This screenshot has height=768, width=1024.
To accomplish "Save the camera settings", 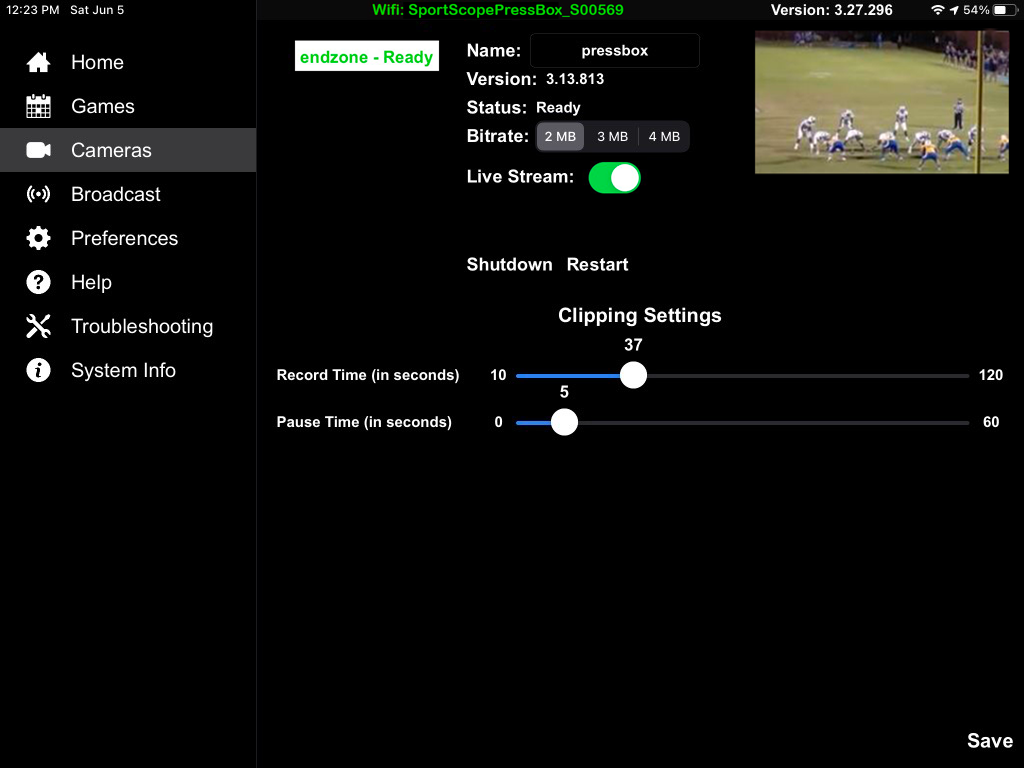I will 989,741.
